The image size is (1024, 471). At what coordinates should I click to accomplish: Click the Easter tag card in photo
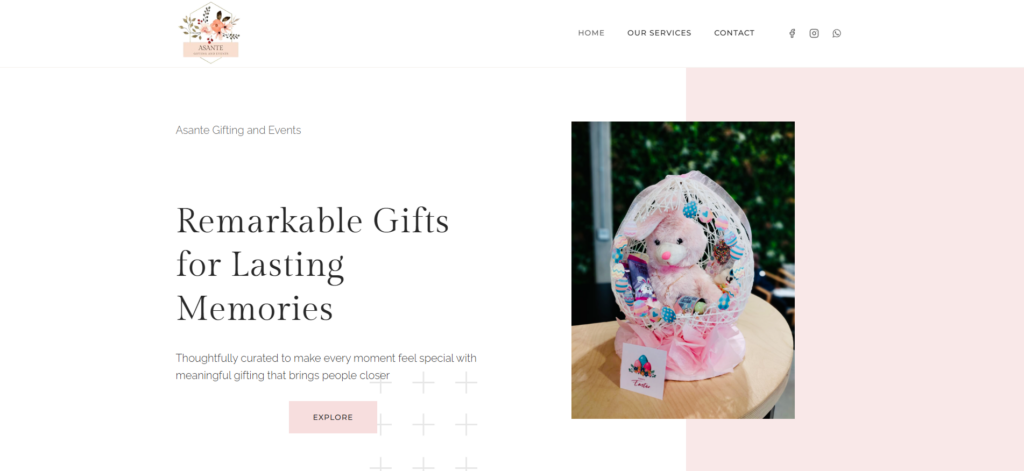coord(643,370)
